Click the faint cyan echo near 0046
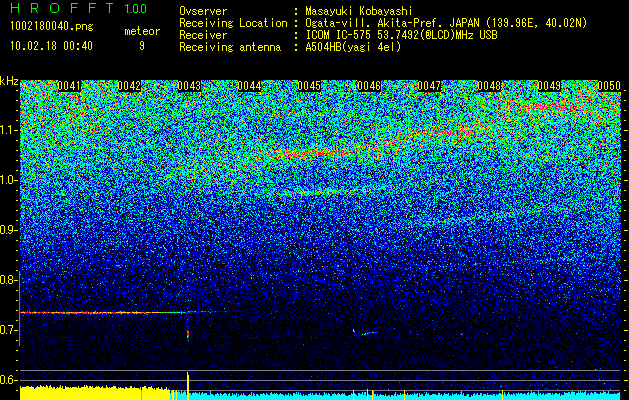 tap(369, 333)
